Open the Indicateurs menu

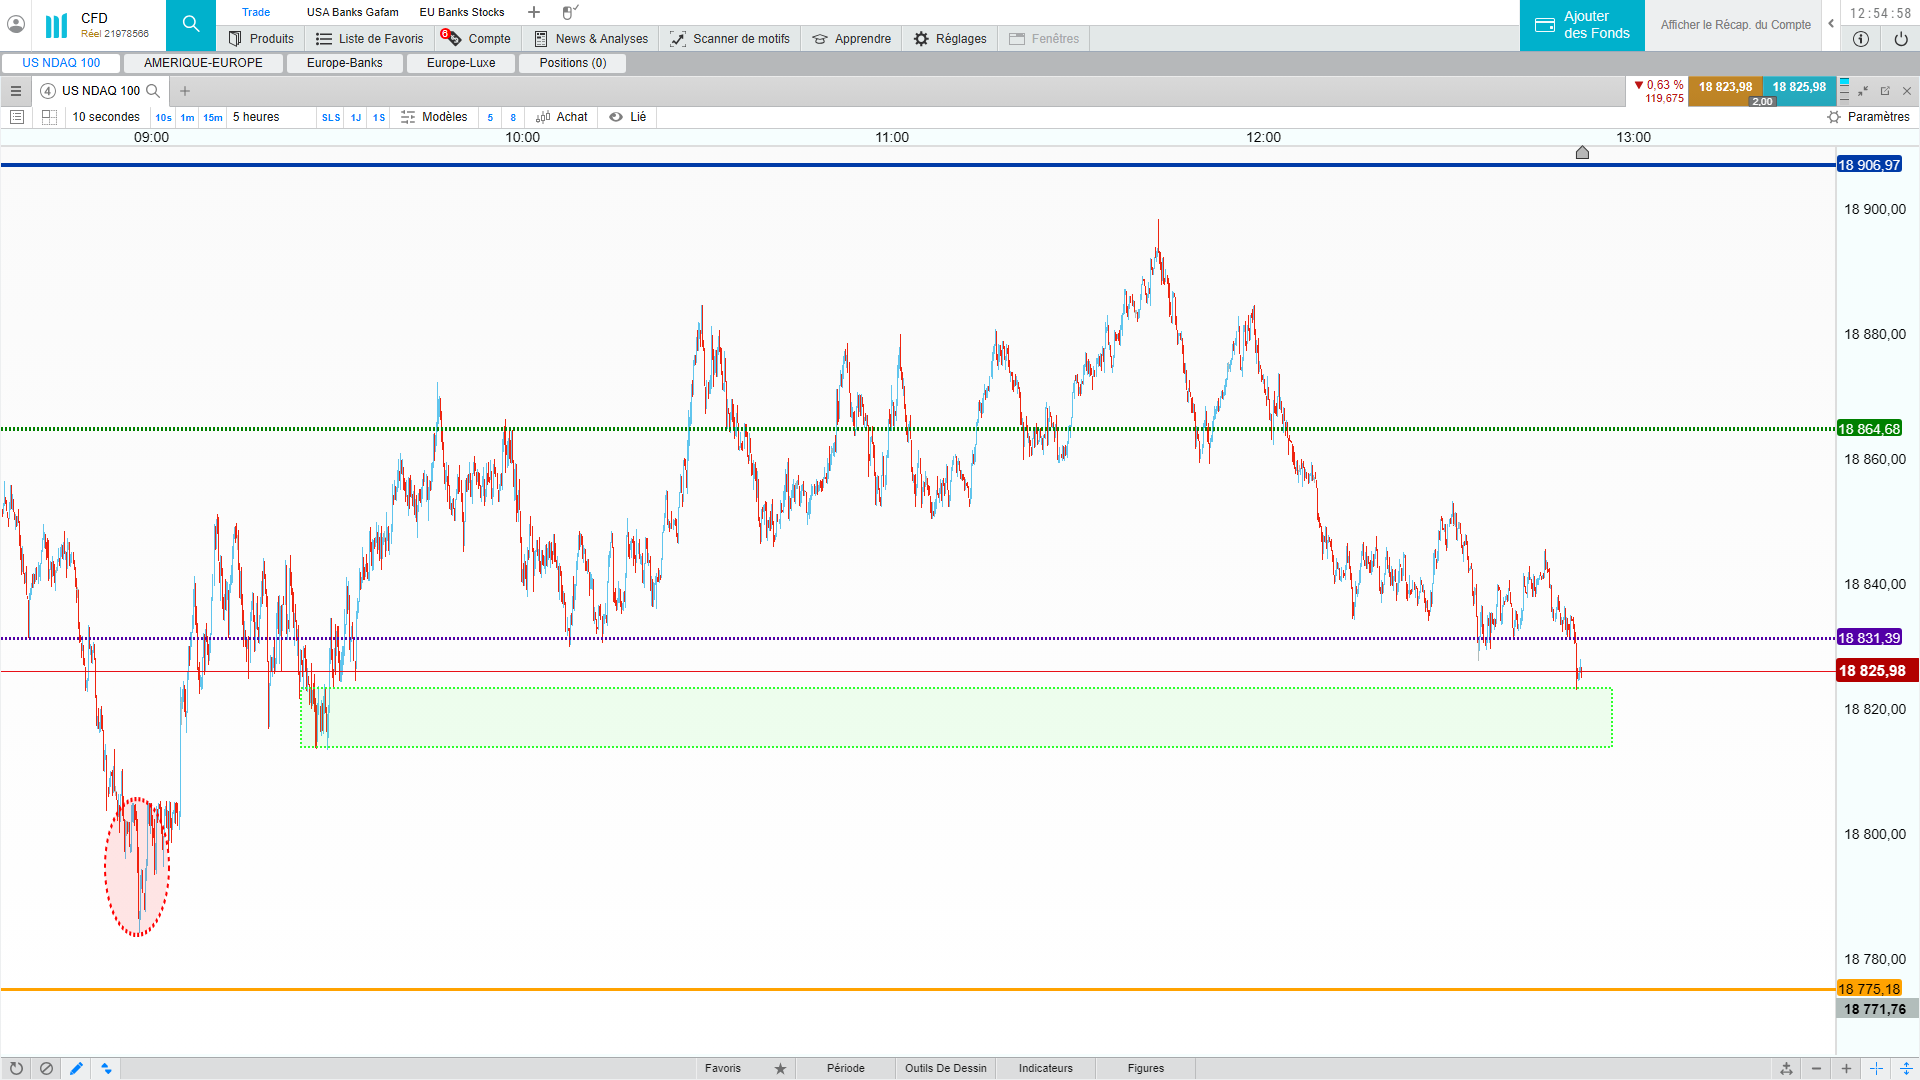pos(1045,1068)
